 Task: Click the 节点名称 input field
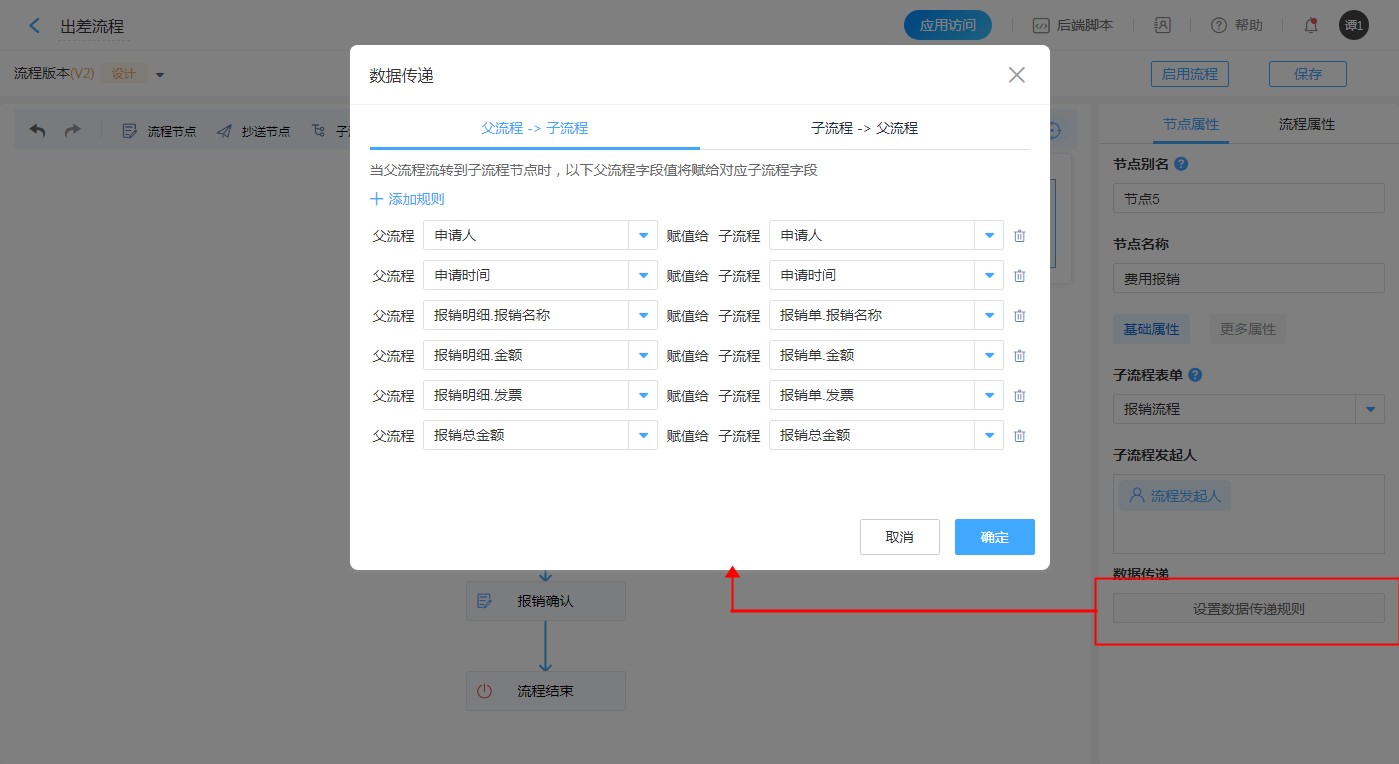point(1248,279)
